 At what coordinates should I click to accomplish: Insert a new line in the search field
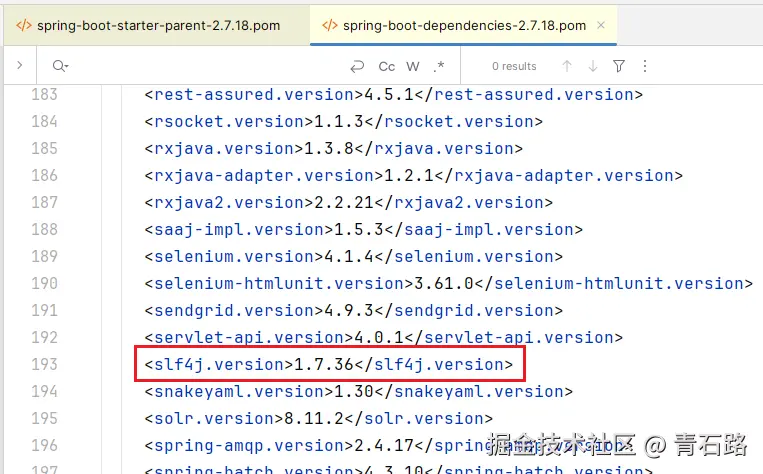point(357,66)
